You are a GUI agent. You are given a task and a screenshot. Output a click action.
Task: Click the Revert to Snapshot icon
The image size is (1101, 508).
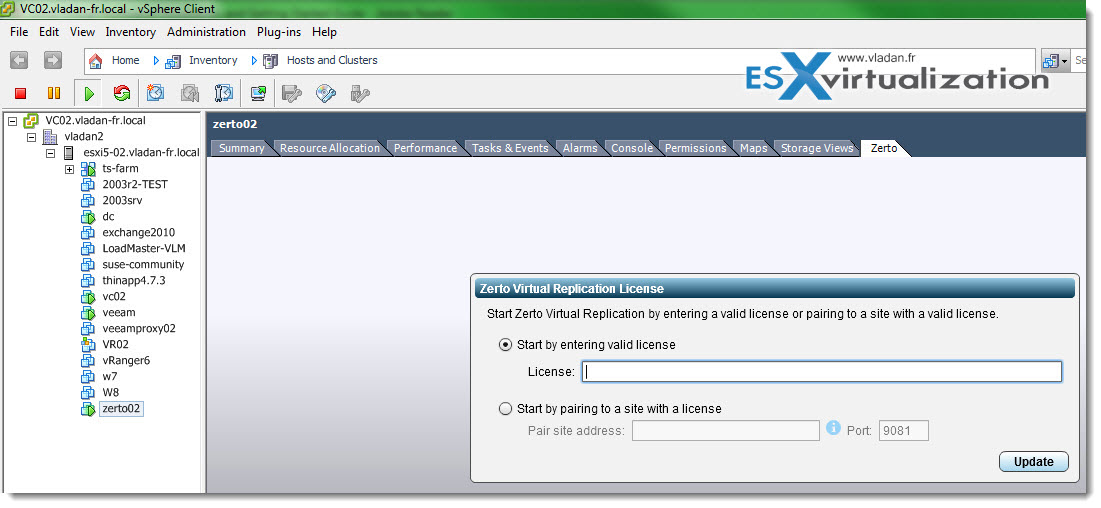[x=190, y=93]
